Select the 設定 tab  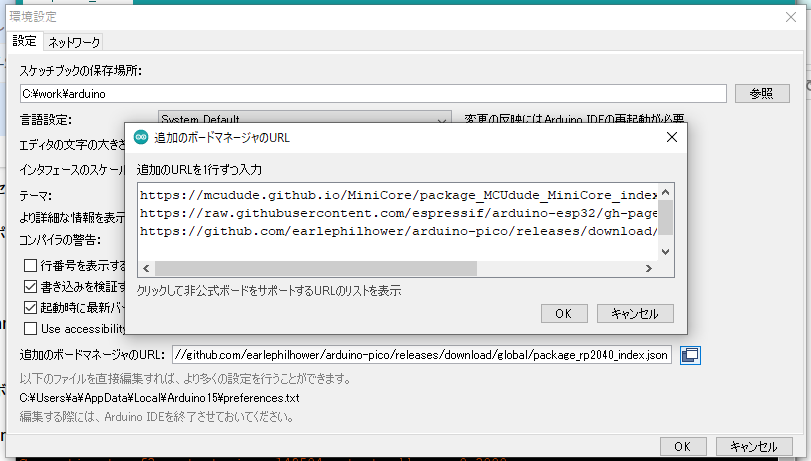click(24, 42)
